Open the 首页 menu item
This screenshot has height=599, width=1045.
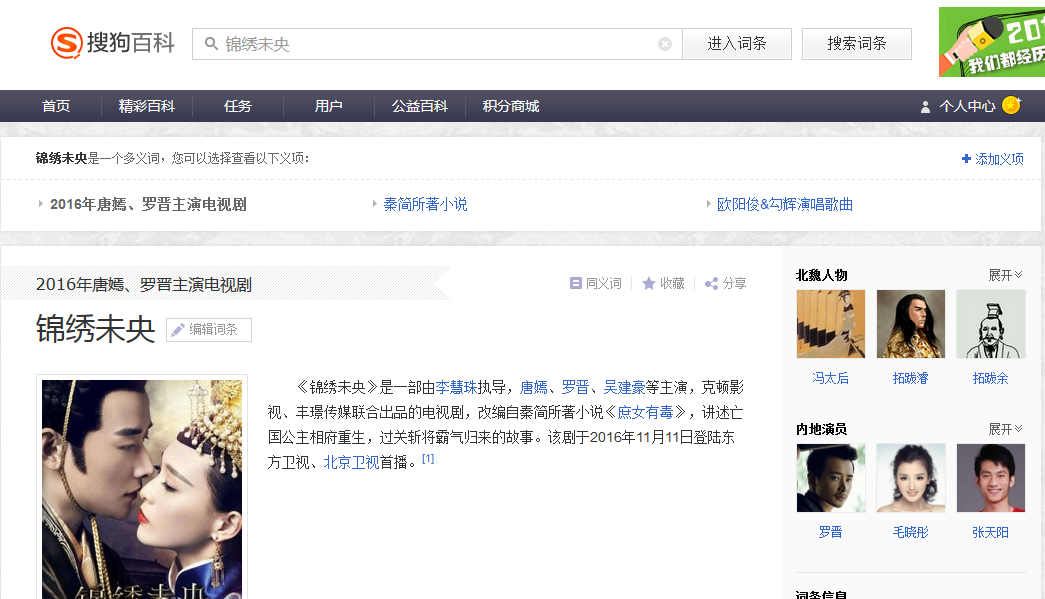coord(56,107)
